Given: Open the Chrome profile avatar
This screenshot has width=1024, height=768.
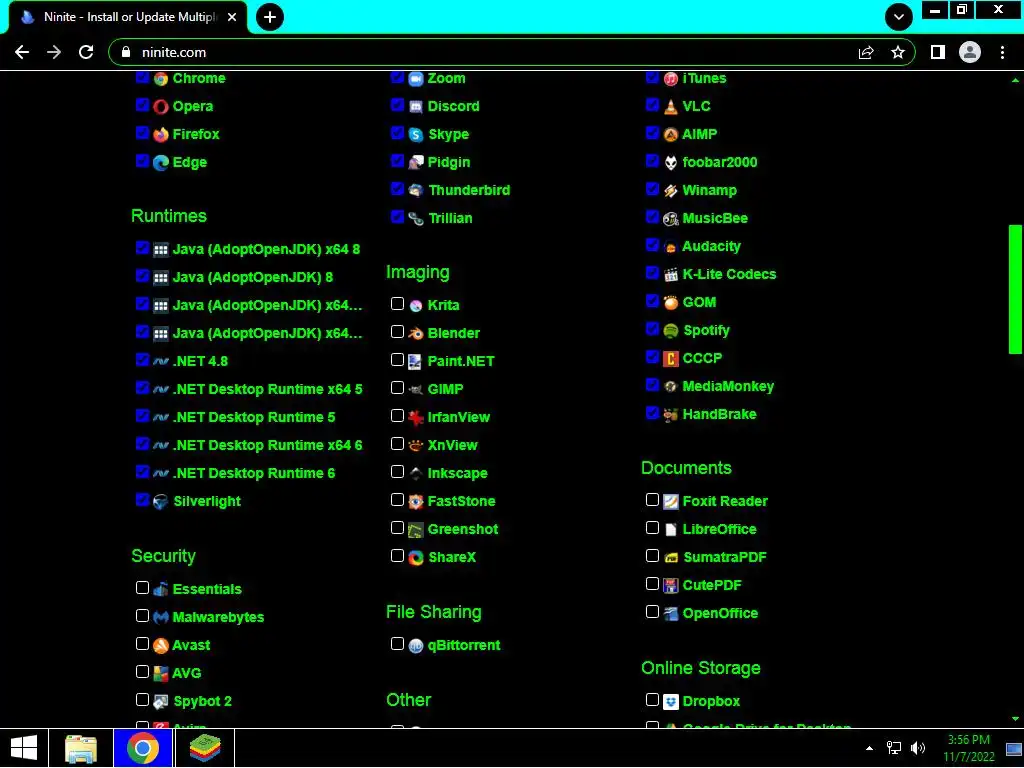Looking at the screenshot, I should click(970, 52).
